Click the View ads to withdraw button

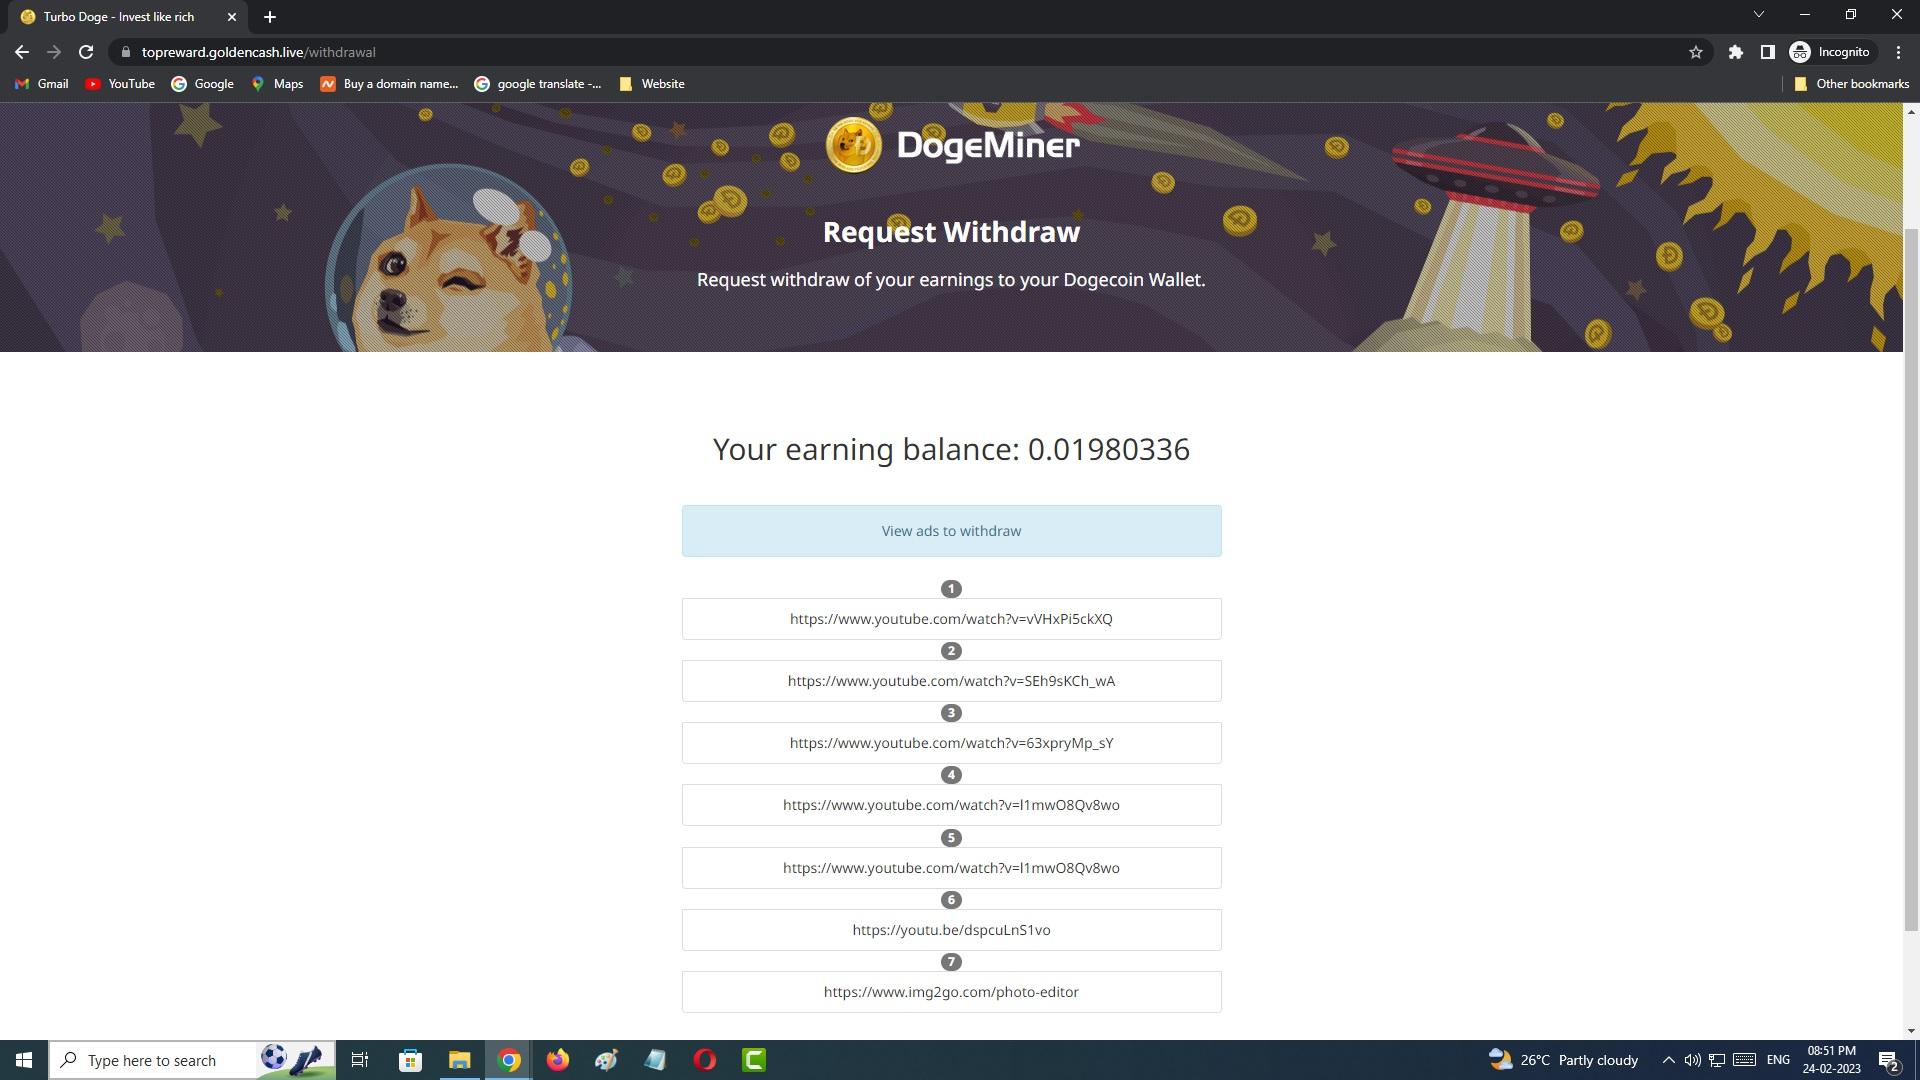[x=951, y=530]
